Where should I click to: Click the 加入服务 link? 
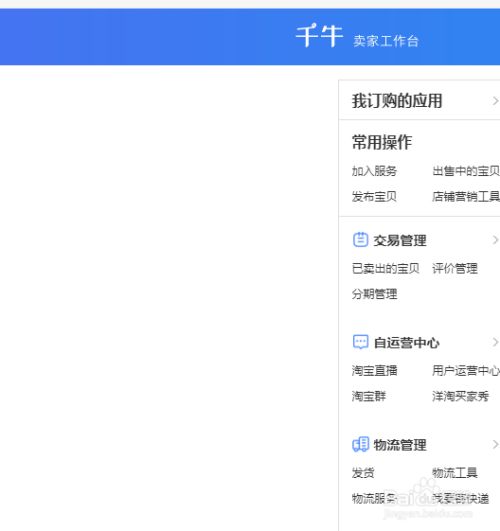click(374, 171)
